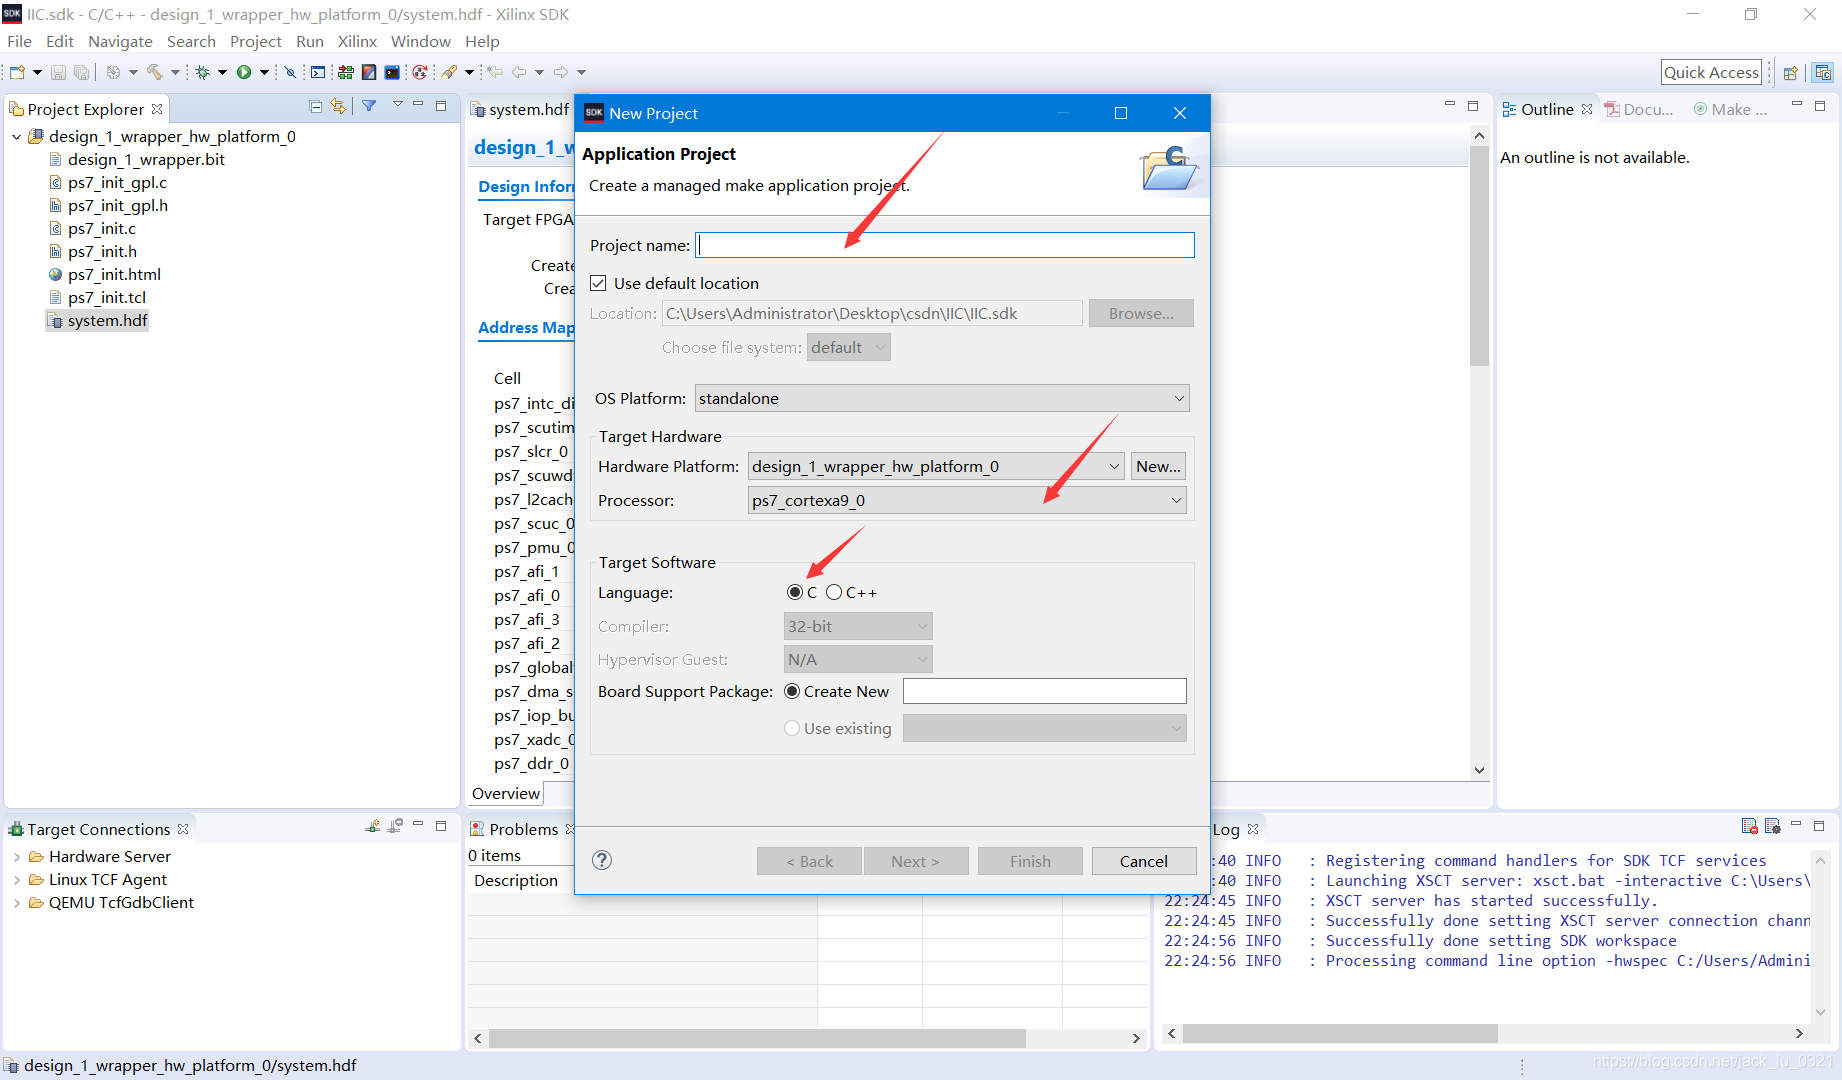
Task: Select the Create New BSP radio button
Action: 792,691
